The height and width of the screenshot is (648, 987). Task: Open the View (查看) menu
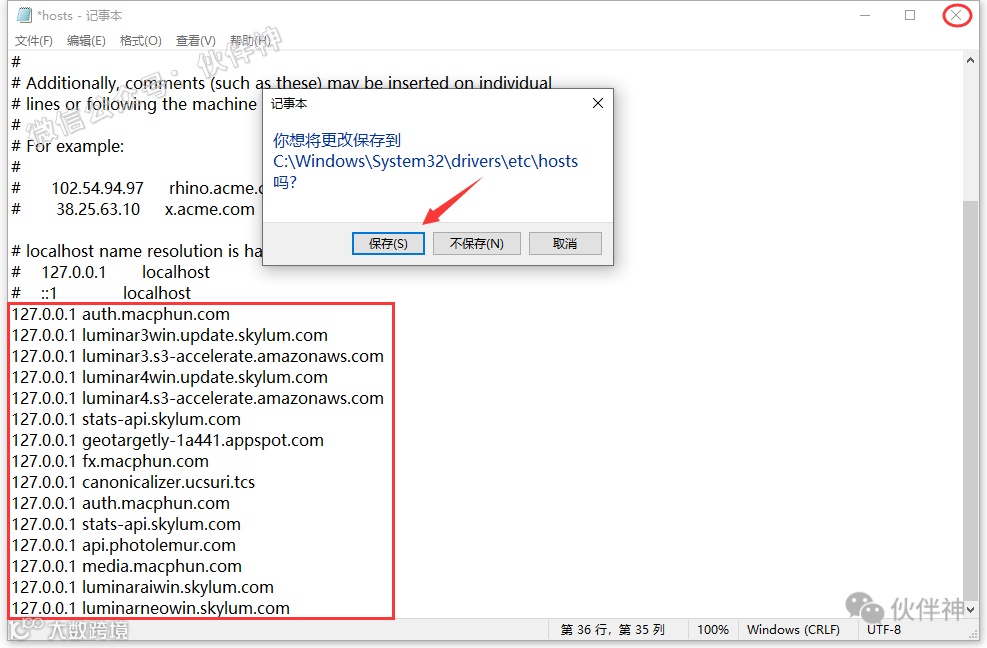tap(195, 41)
